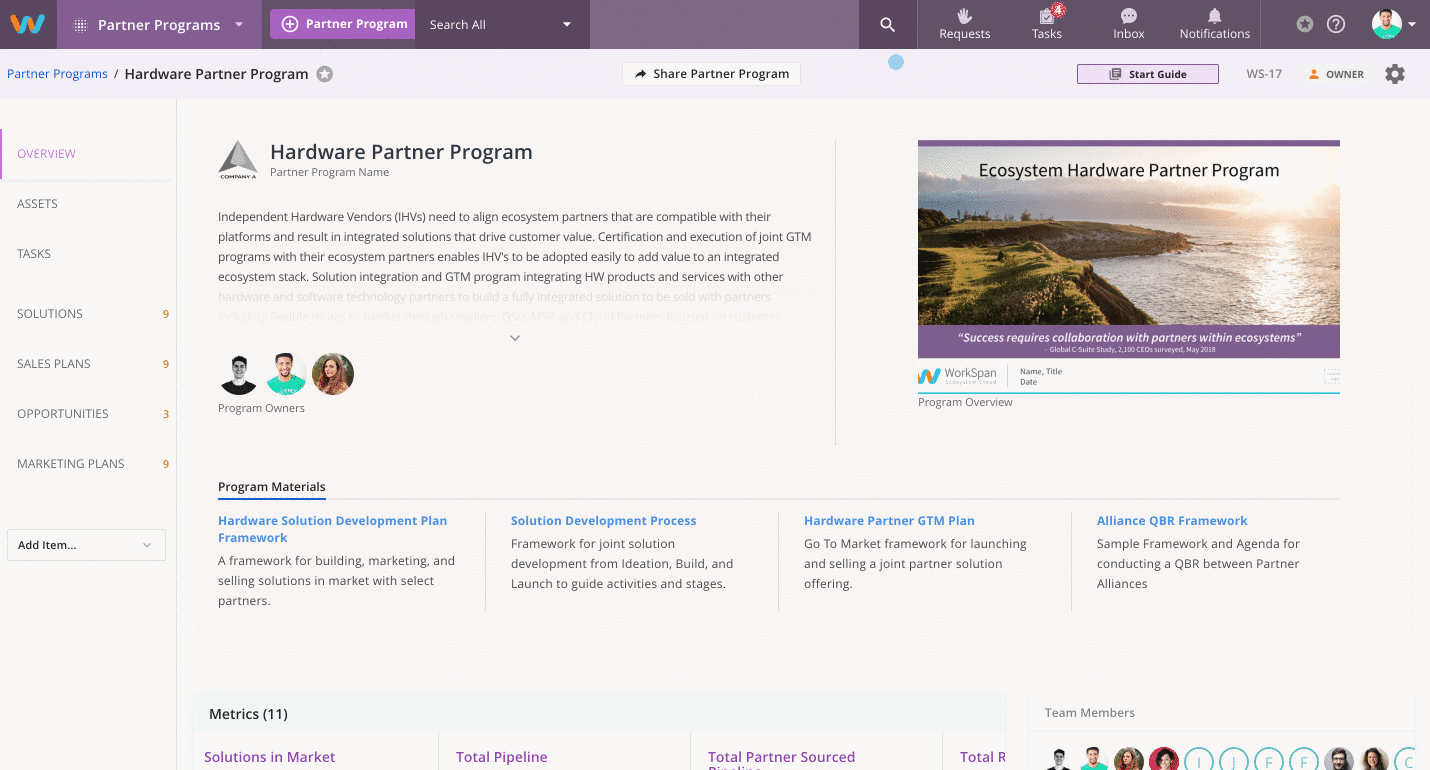This screenshot has height=770, width=1430.
Task: Click the Start Guide button
Action: (1147, 74)
